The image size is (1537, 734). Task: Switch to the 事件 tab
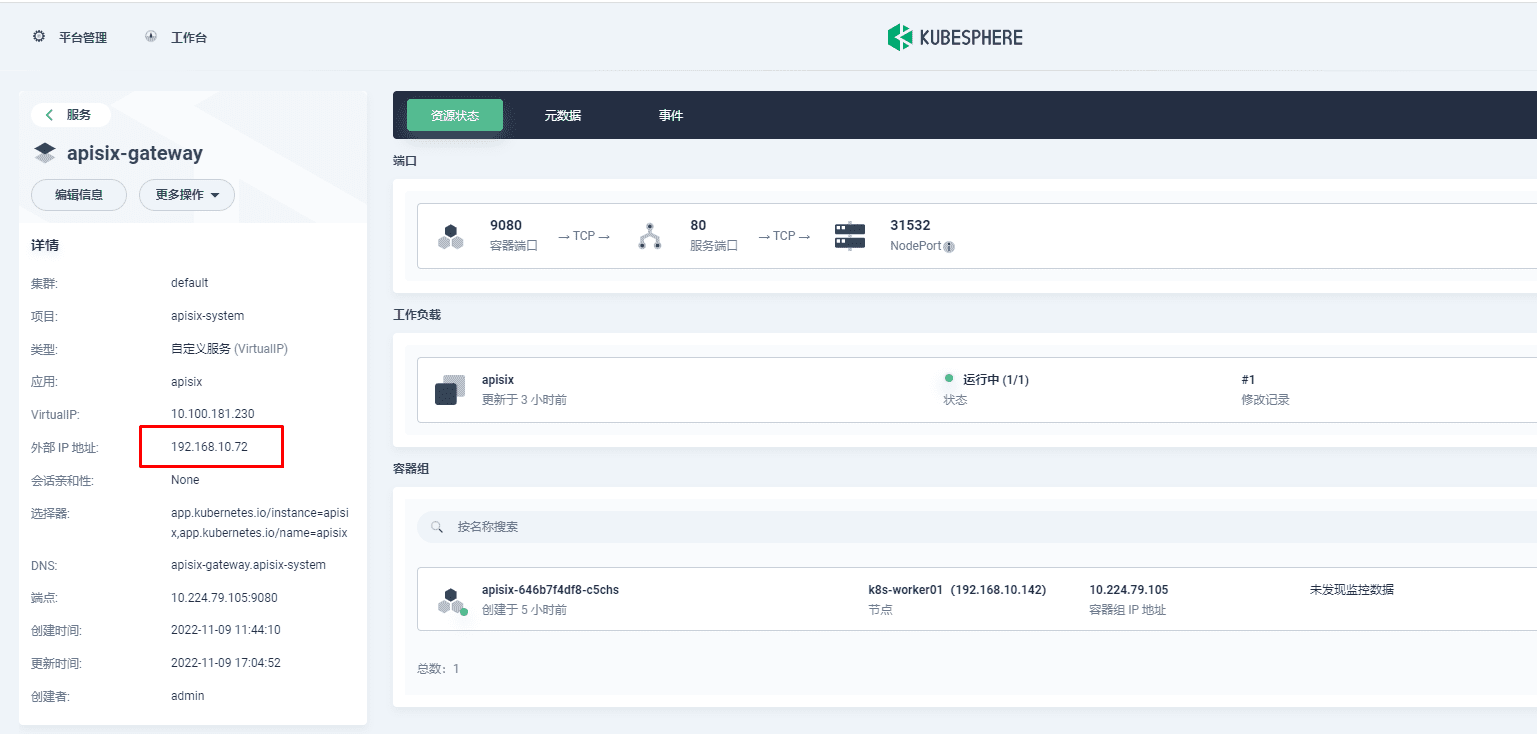tap(671, 116)
